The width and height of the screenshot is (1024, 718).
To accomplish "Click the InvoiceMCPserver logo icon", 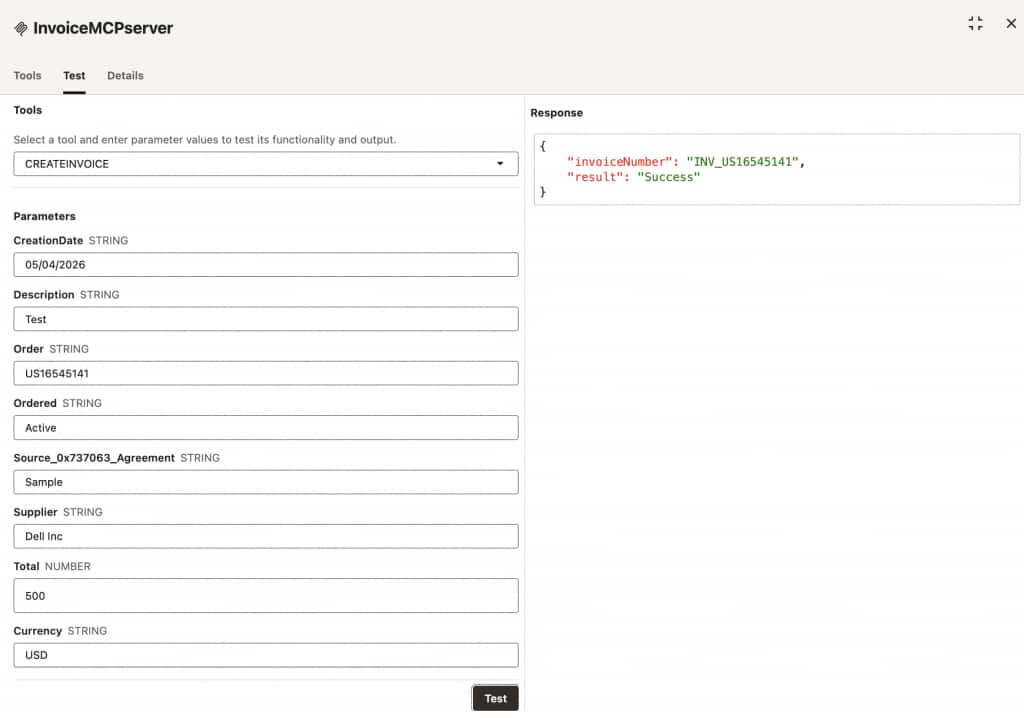I will click(x=21, y=28).
